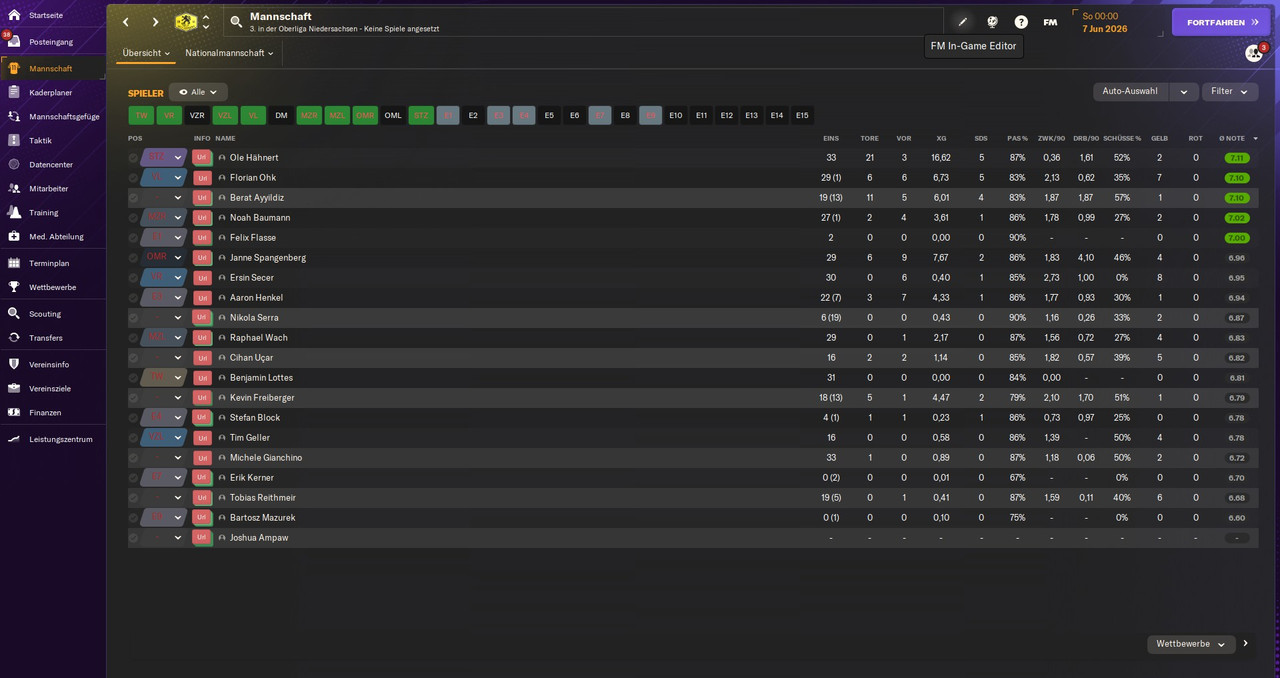Screen dimensions: 1280x678
Task: Expand the Nationalmannschaft dropdown
Action: (x=229, y=53)
